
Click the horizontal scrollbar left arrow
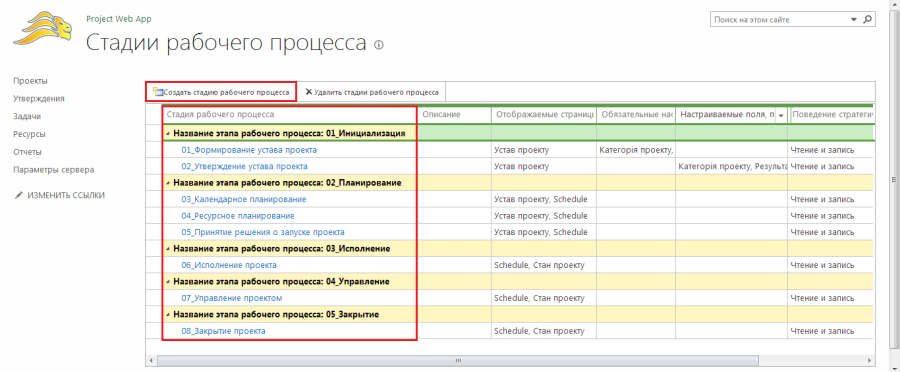tap(151, 361)
